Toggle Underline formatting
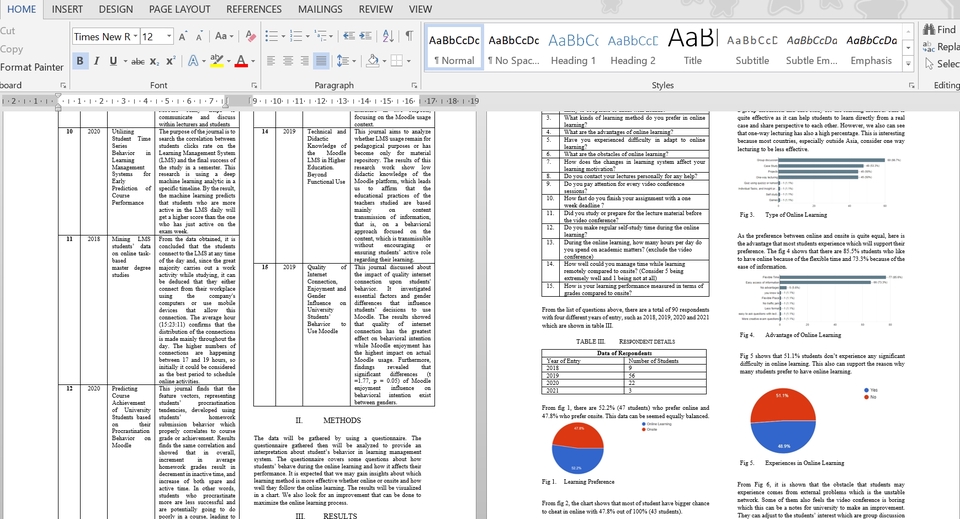 pyautogui.click(x=113, y=61)
